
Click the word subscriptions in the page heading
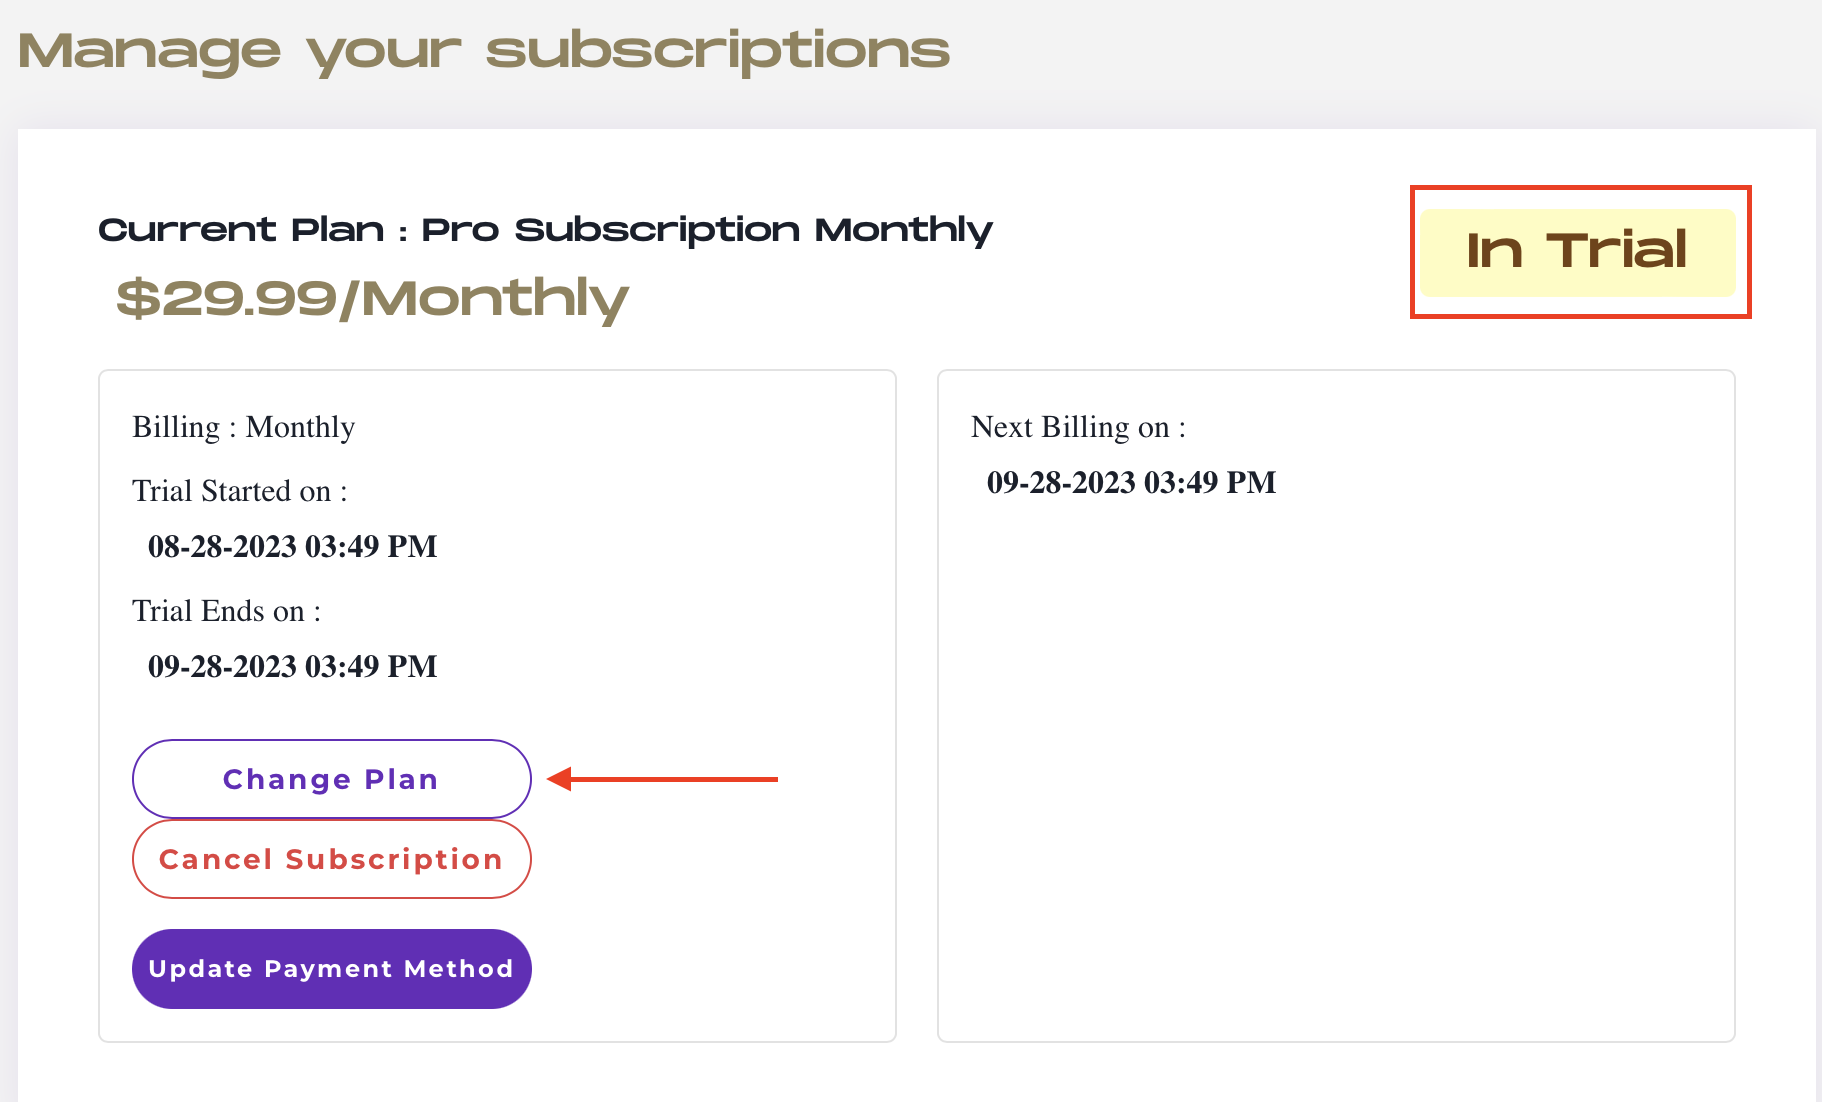pos(718,51)
